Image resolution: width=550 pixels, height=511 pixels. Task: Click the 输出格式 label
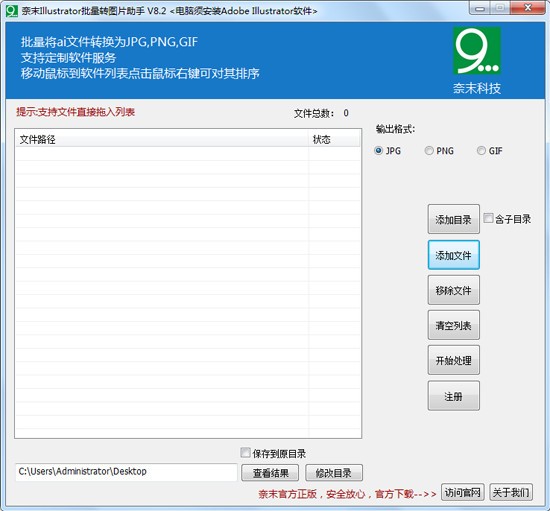point(395,129)
